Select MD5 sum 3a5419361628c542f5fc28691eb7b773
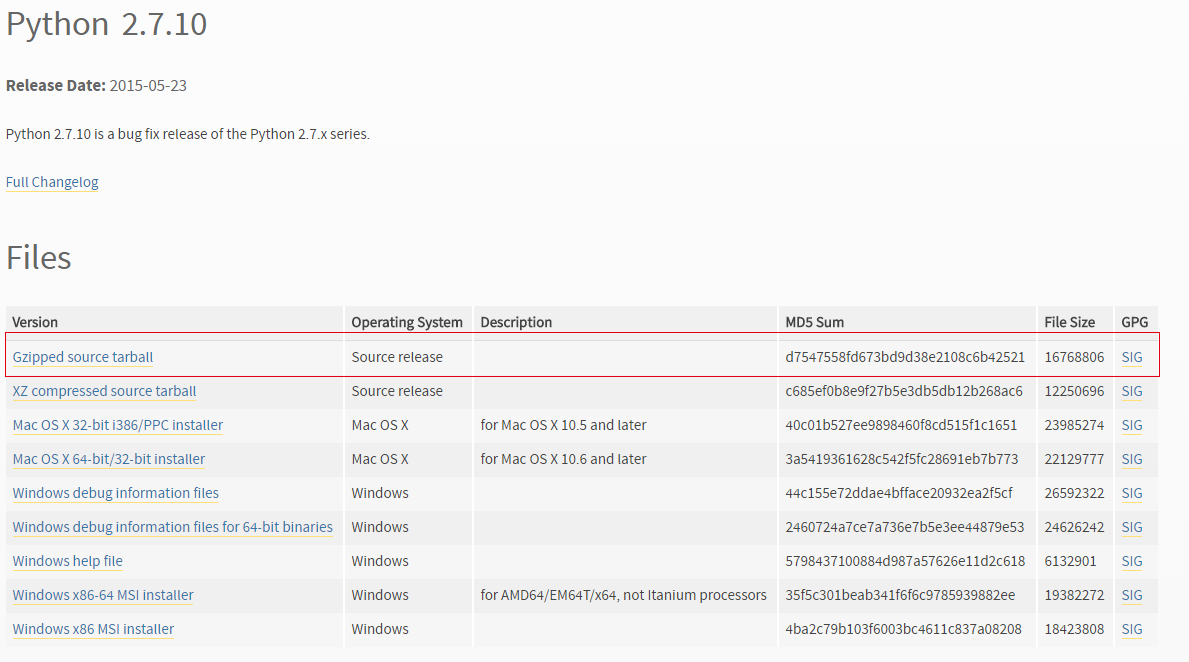The height and width of the screenshot is (662, 1189). 902,460
